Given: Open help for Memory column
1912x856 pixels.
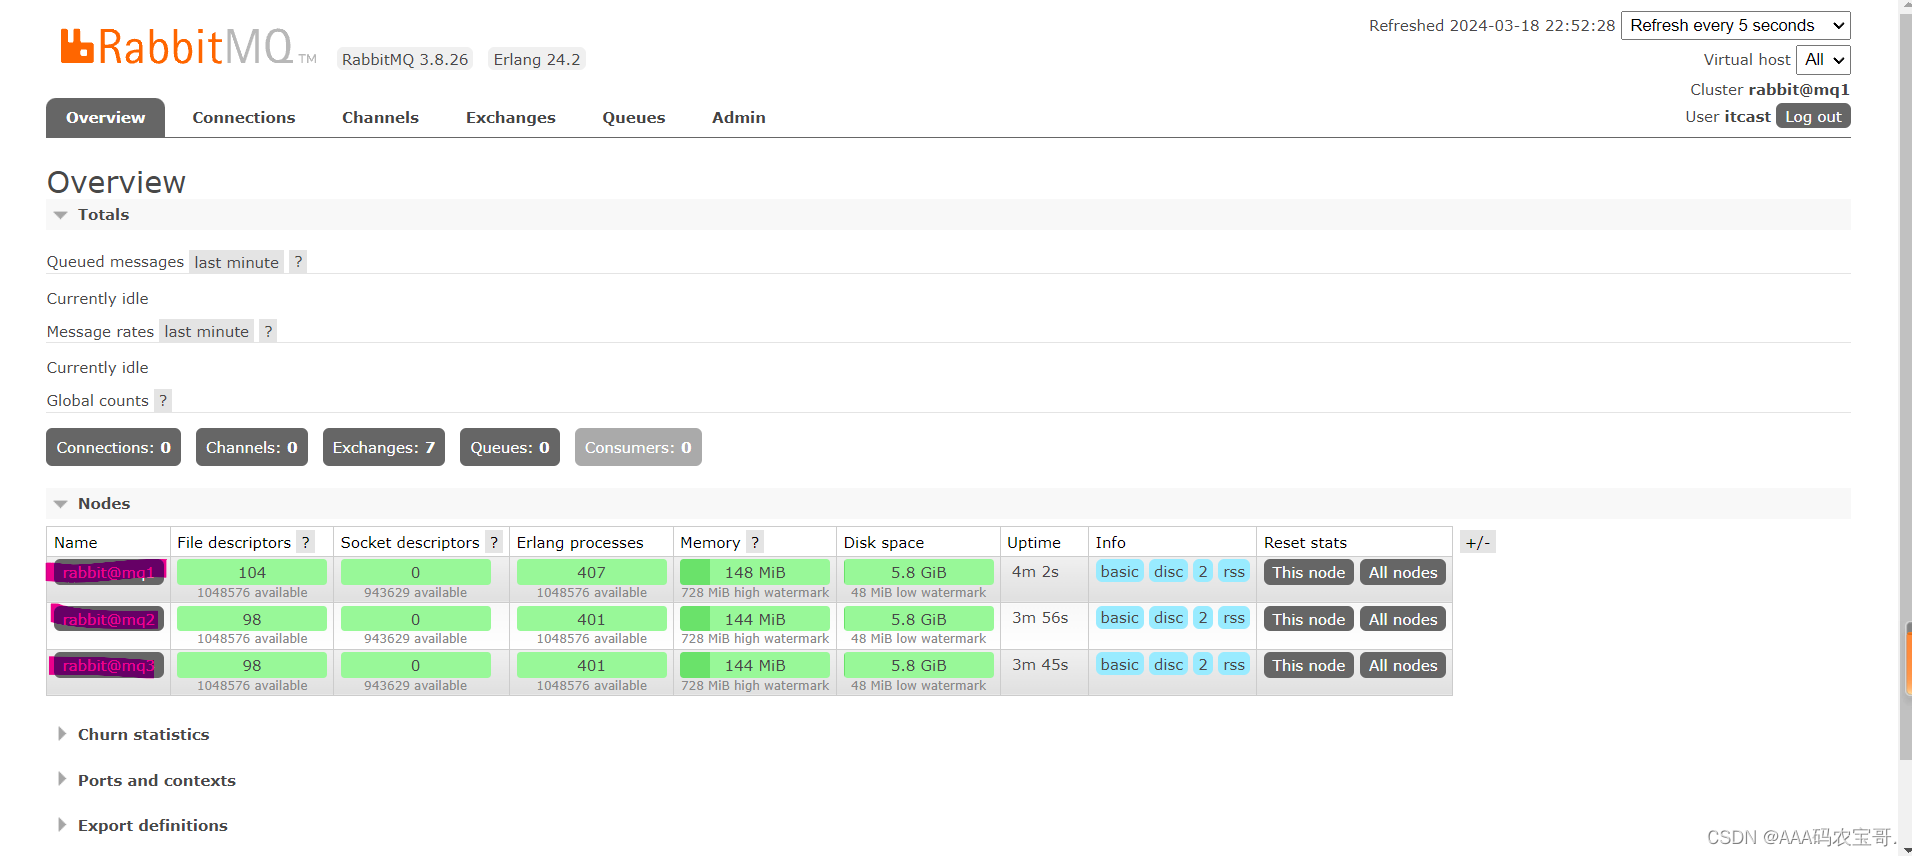Looking at the screenshot, I should (x=755, y=542).
